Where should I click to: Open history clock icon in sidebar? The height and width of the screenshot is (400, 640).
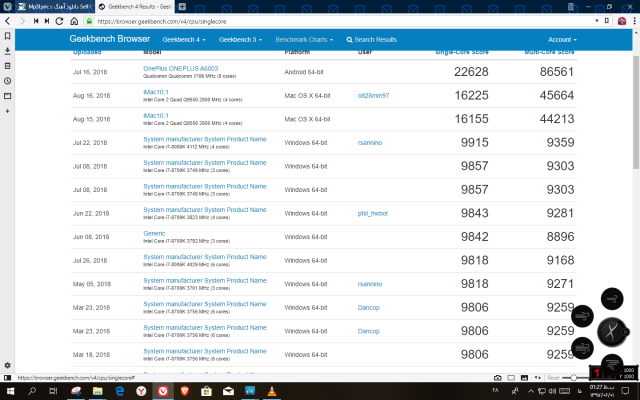coord(8,80)
